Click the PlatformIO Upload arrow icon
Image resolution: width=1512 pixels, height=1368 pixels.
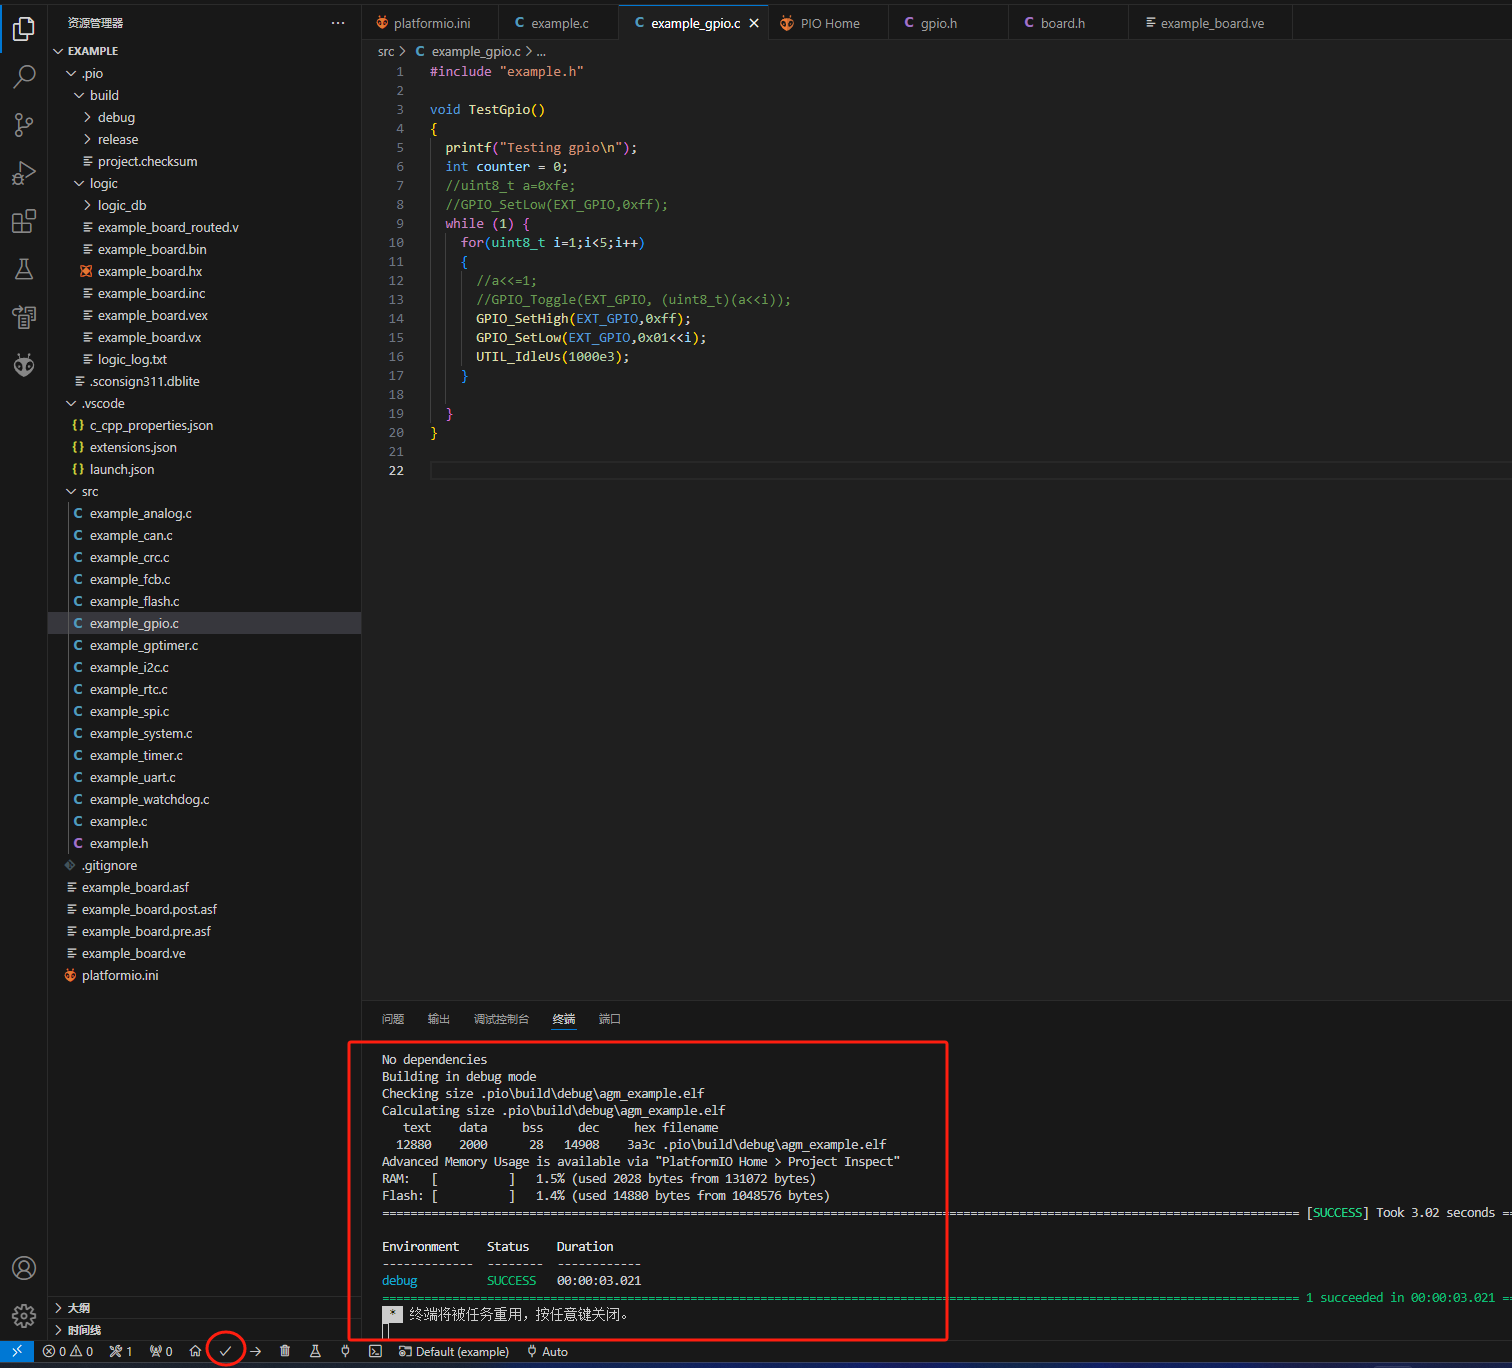coord(256,1351)
